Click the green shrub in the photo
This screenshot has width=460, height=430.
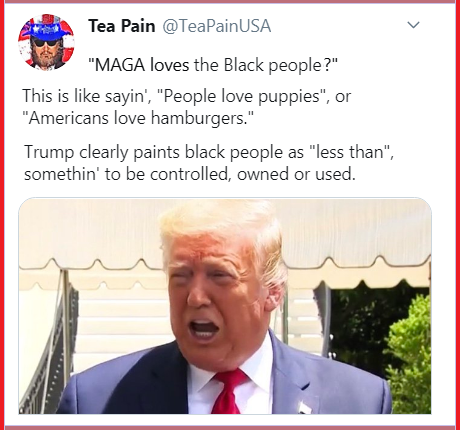409,355
